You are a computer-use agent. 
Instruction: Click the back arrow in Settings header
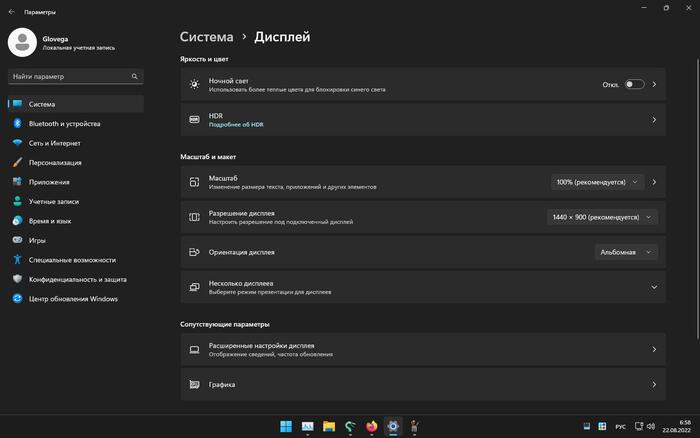click(x=11, y=11)
